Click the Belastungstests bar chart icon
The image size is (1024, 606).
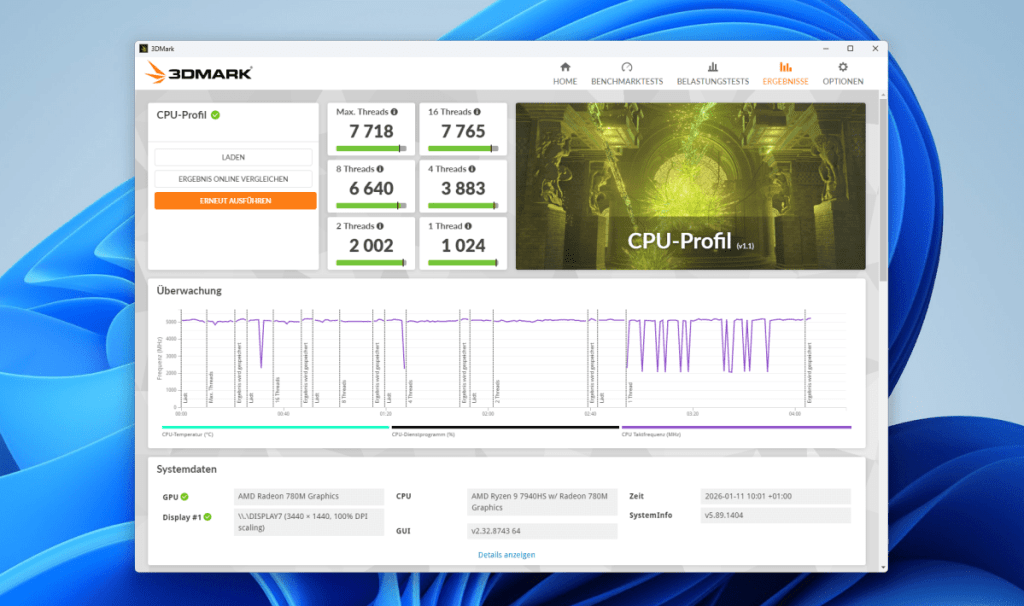point(712,66)
